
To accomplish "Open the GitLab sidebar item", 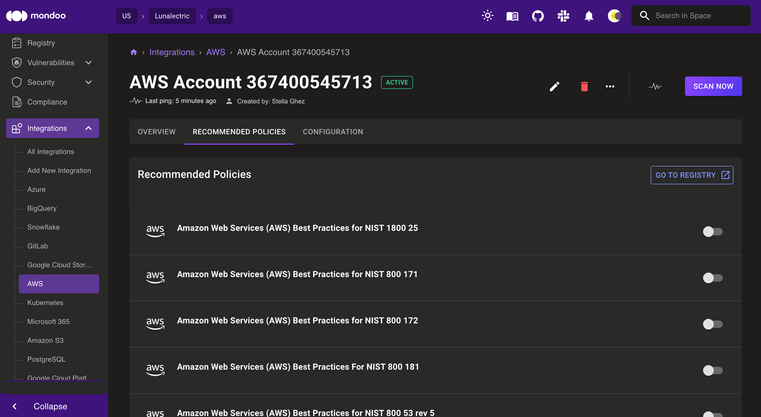I will point(37,246).
